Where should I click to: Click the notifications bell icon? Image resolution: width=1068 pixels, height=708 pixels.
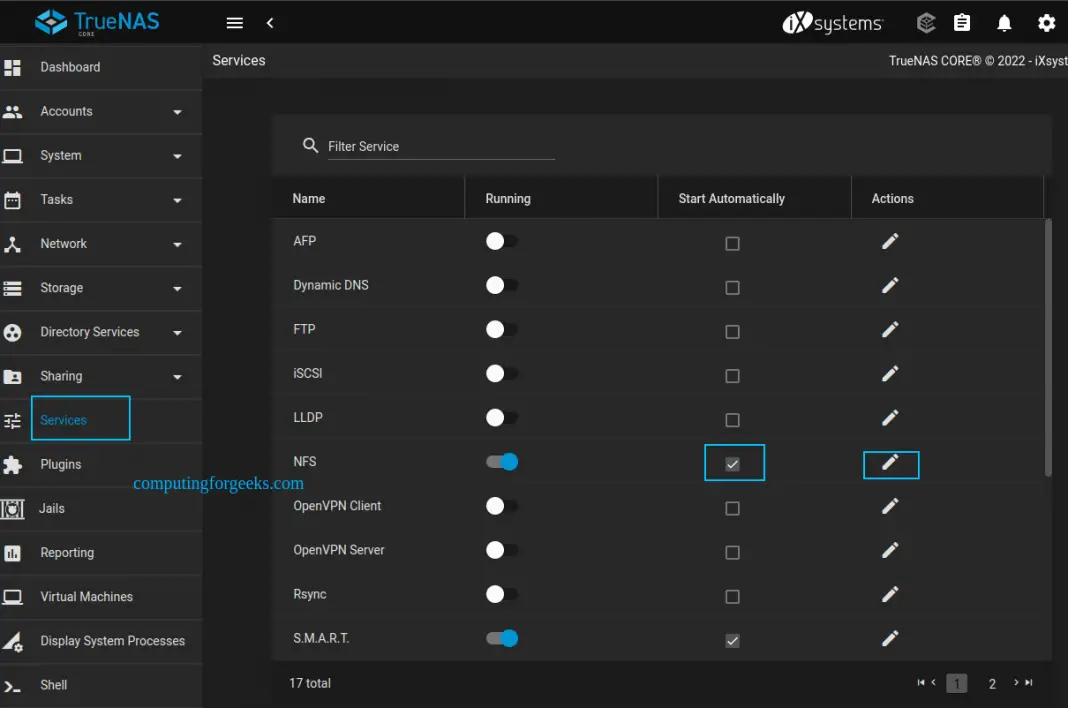point(1004,22)
